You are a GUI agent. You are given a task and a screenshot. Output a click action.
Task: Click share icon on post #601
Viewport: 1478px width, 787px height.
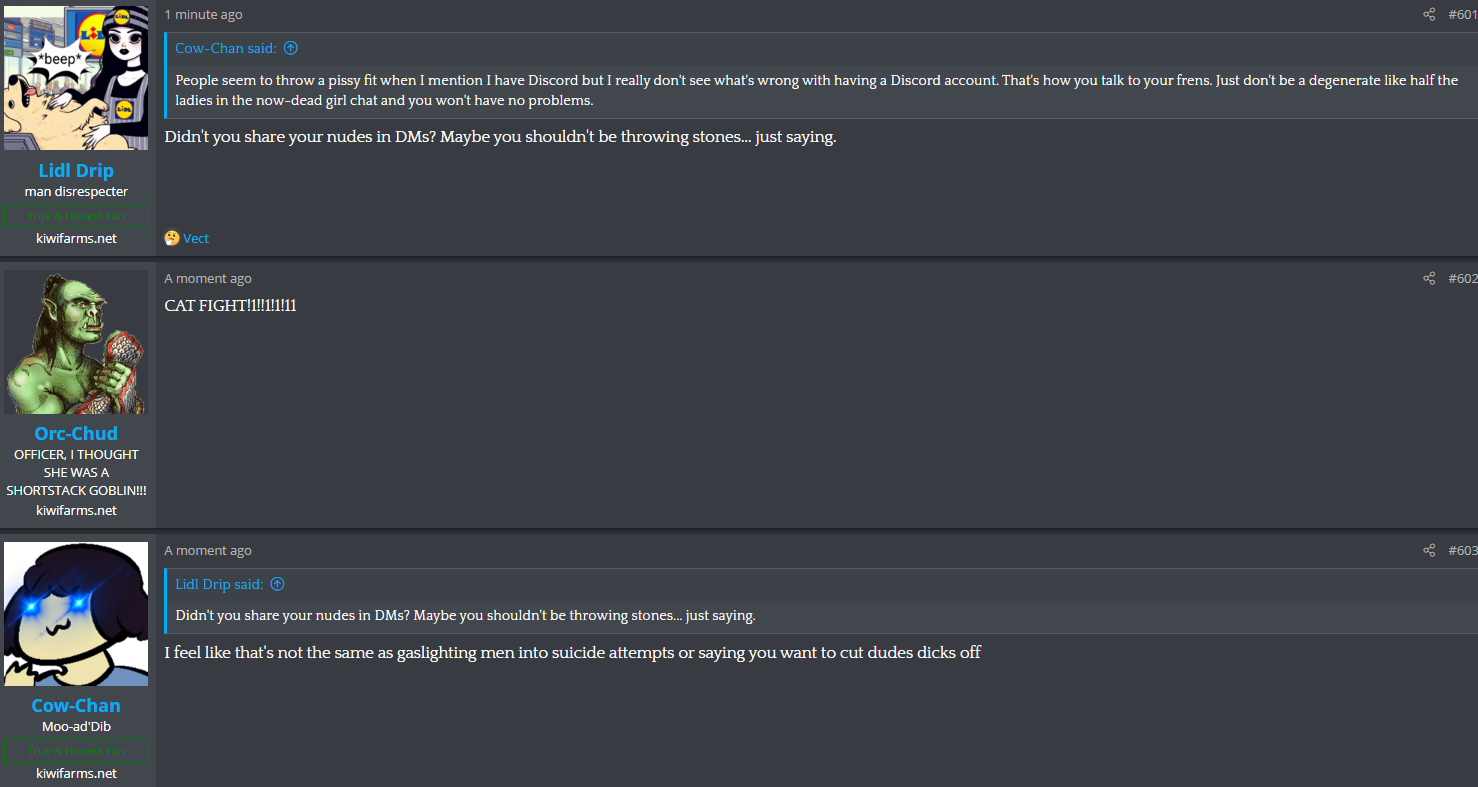point(1429,14)
